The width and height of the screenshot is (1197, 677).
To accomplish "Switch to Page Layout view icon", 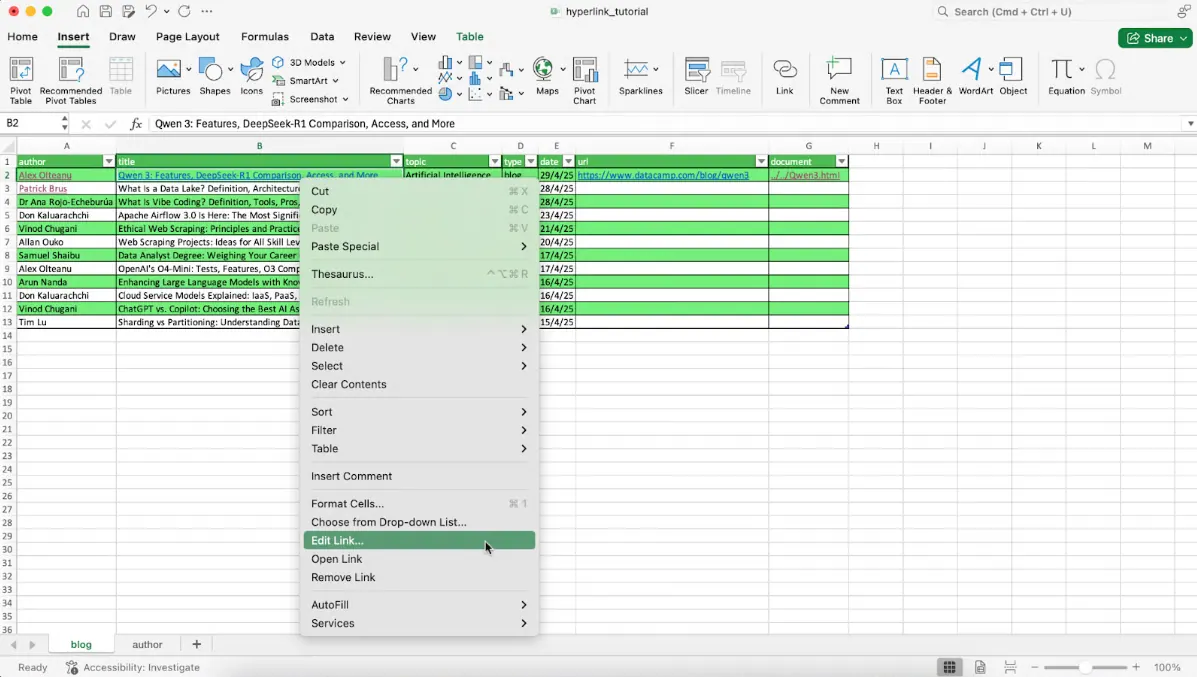I will (x=980, y=667).
